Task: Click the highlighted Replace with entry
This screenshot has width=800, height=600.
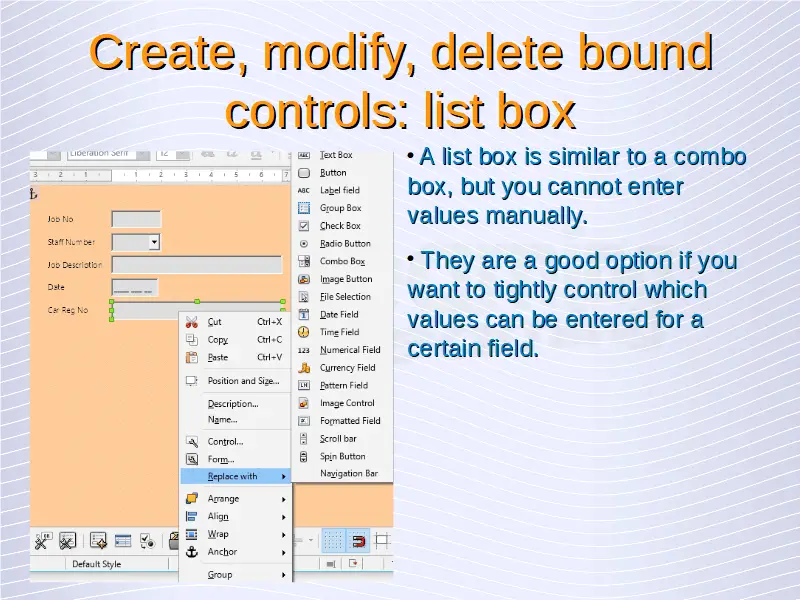Action: (236, 476)
